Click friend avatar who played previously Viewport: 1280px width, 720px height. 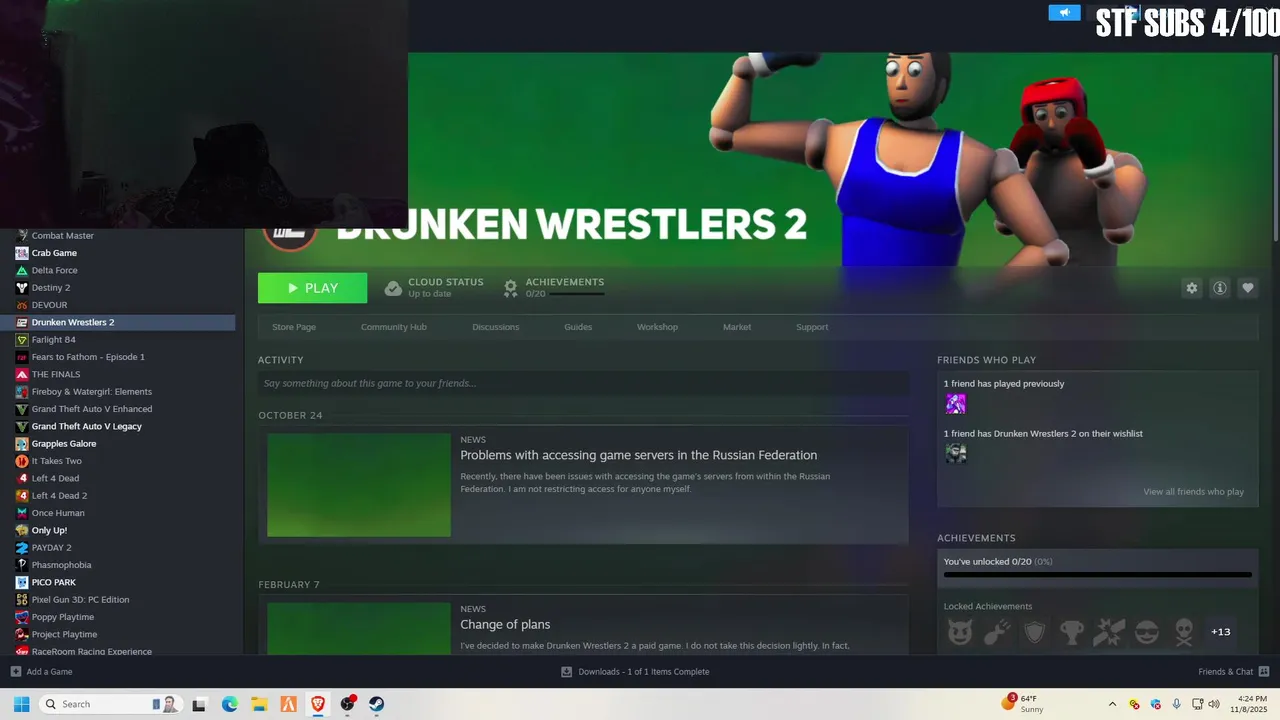956,404
